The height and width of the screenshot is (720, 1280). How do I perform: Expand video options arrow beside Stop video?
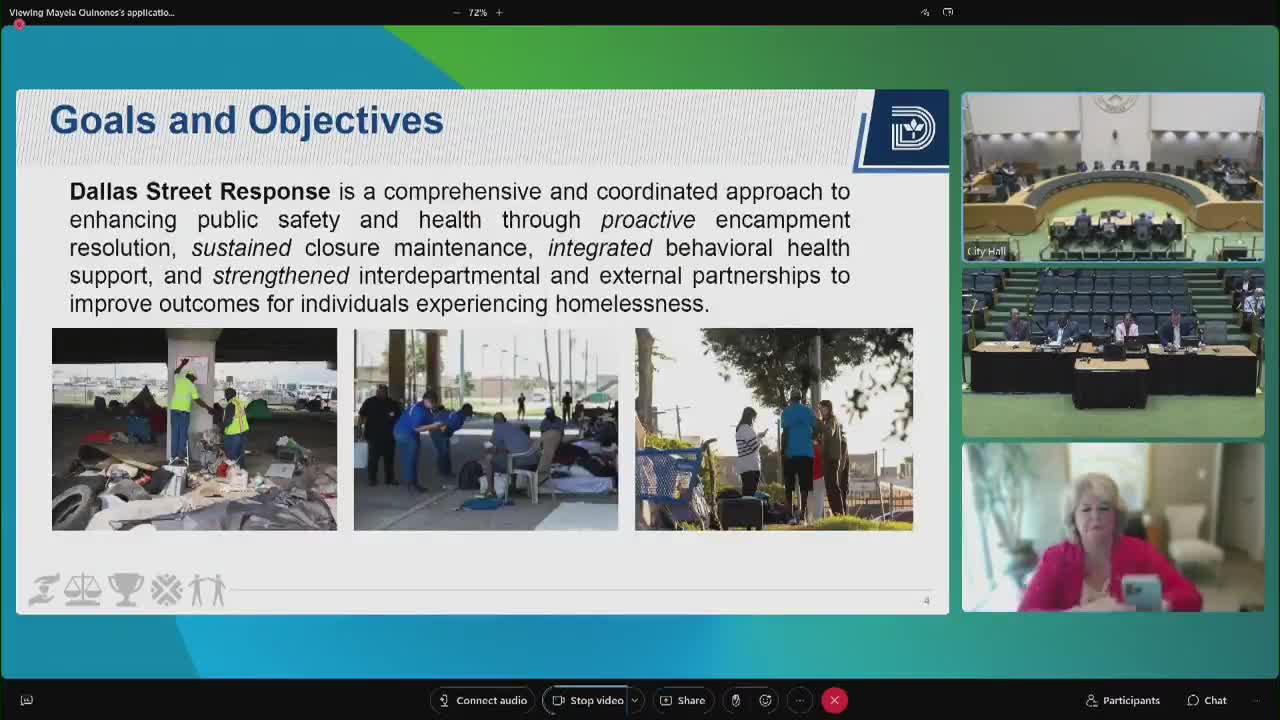pos(634,700)
